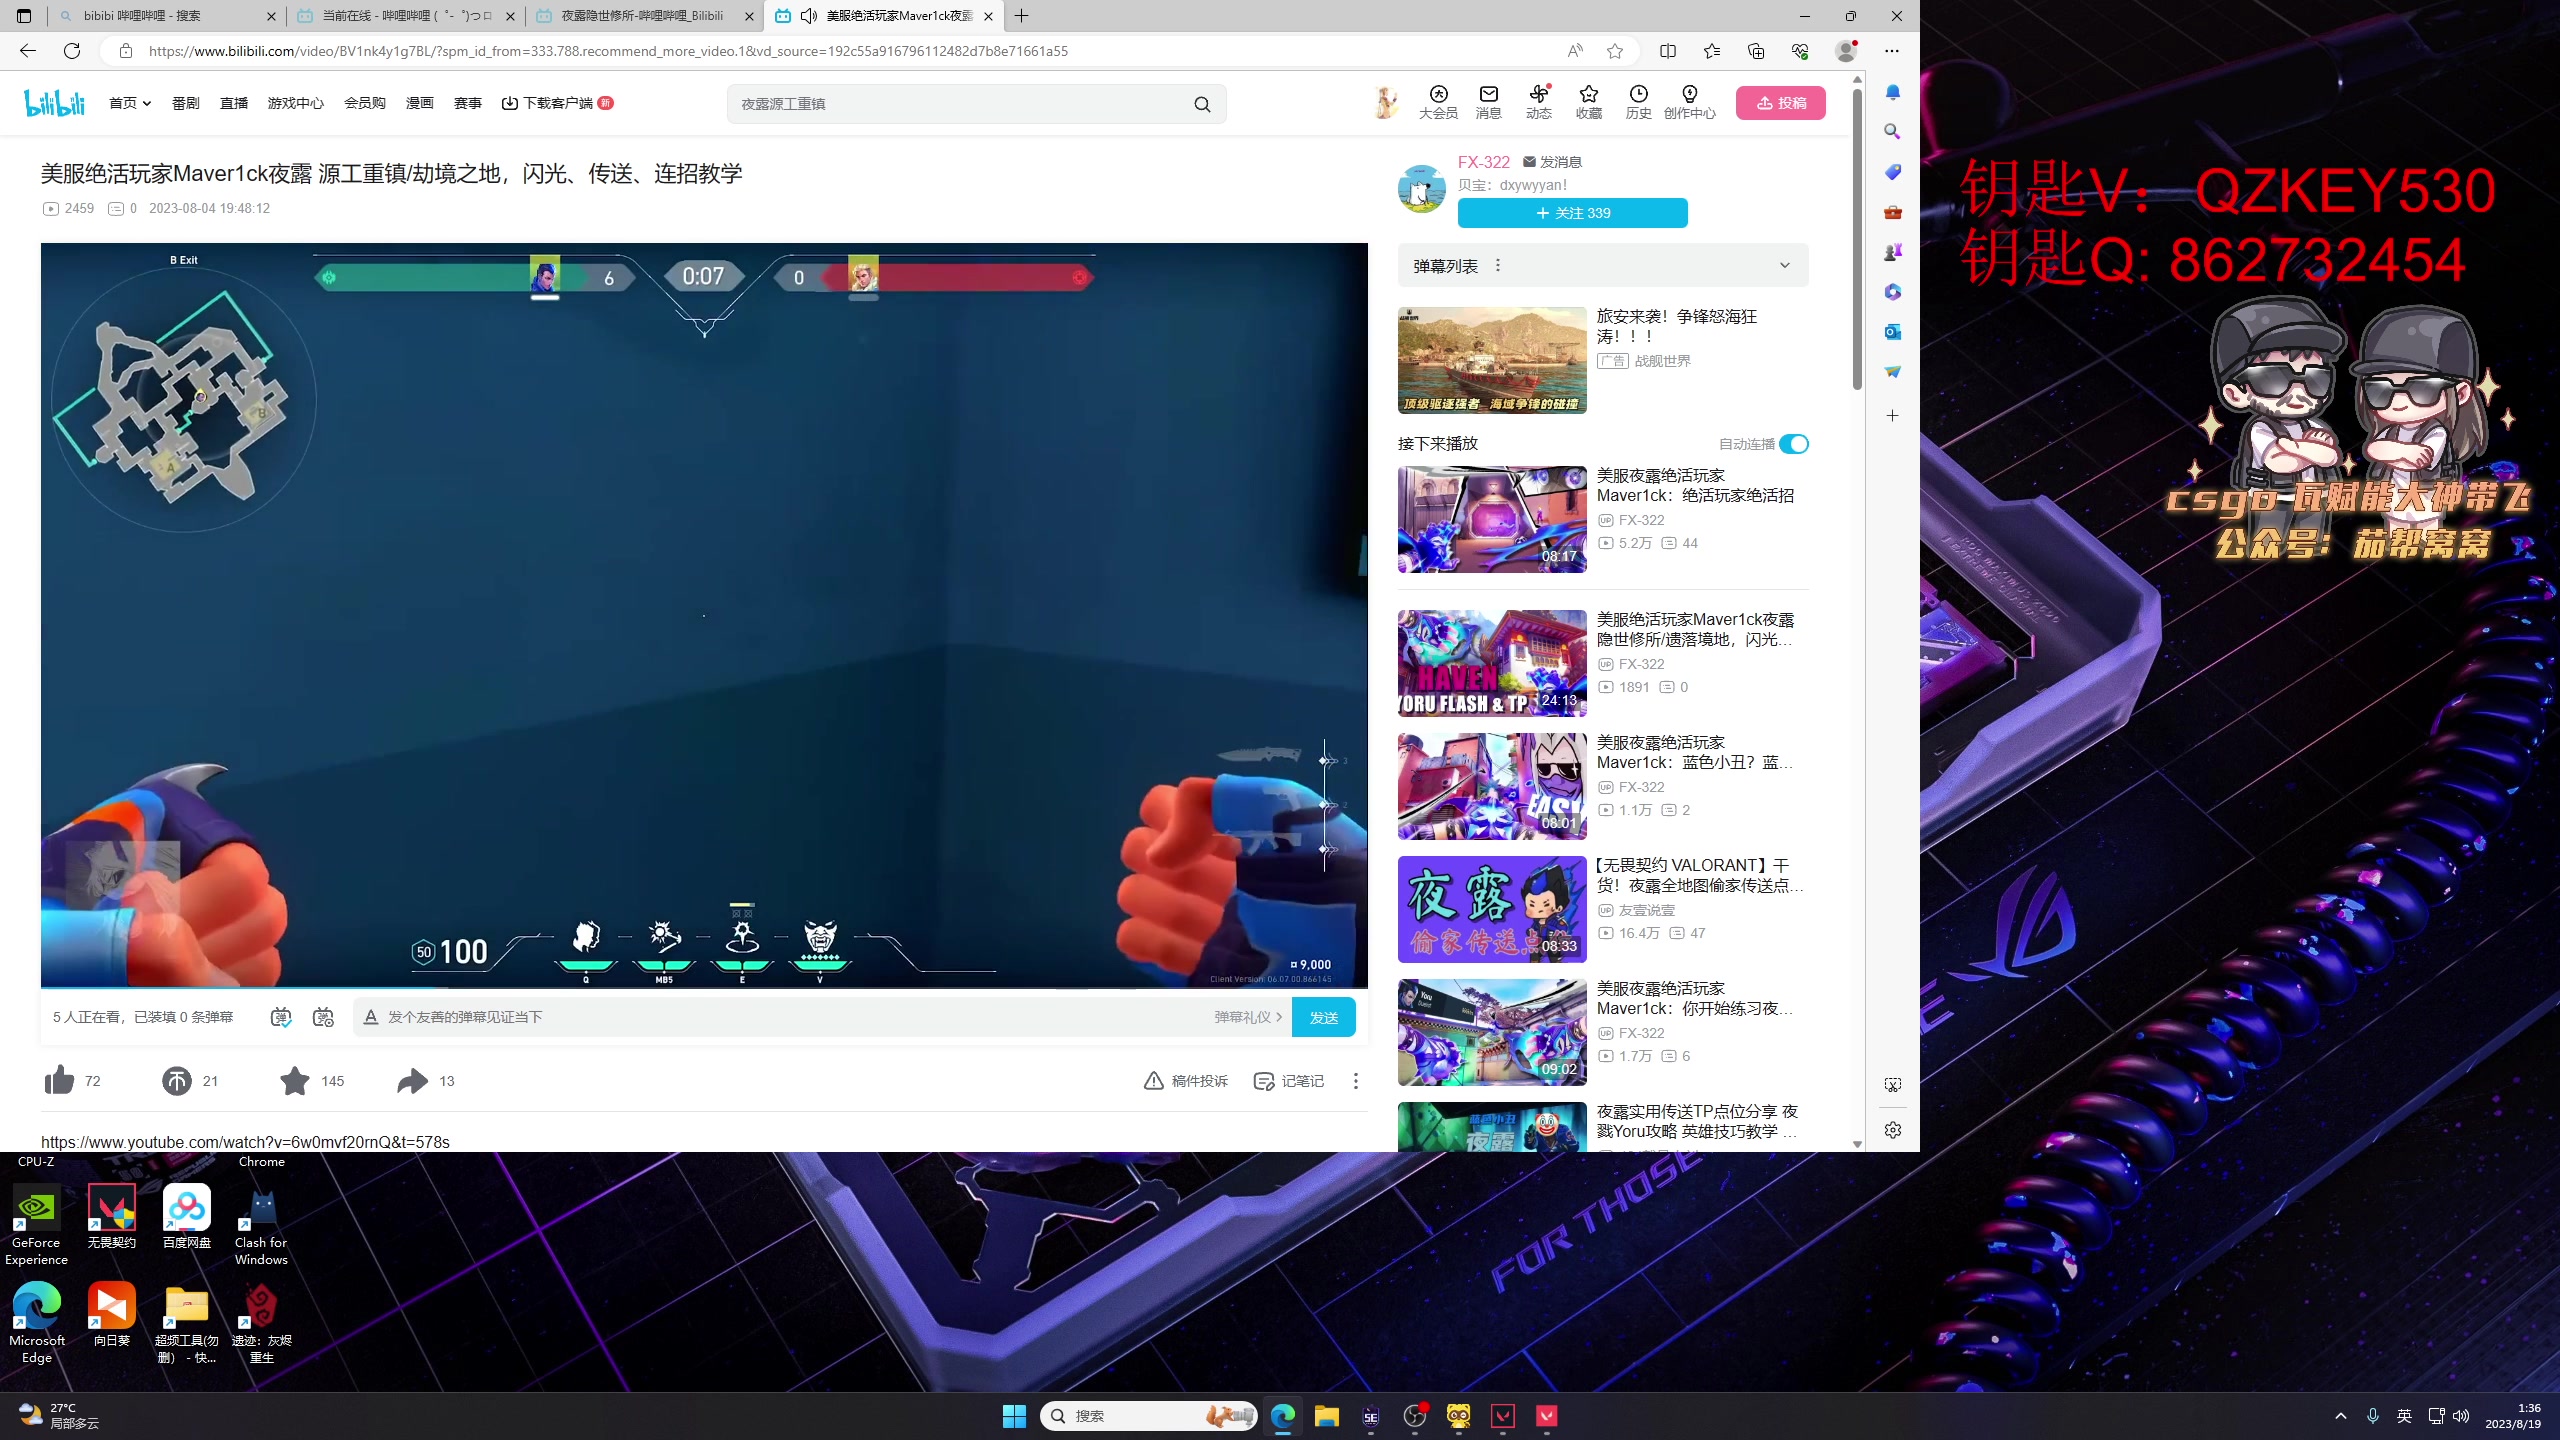Open 直播 in navigation bar
Screen dimensions: 2560x1440
click(233, 103)
